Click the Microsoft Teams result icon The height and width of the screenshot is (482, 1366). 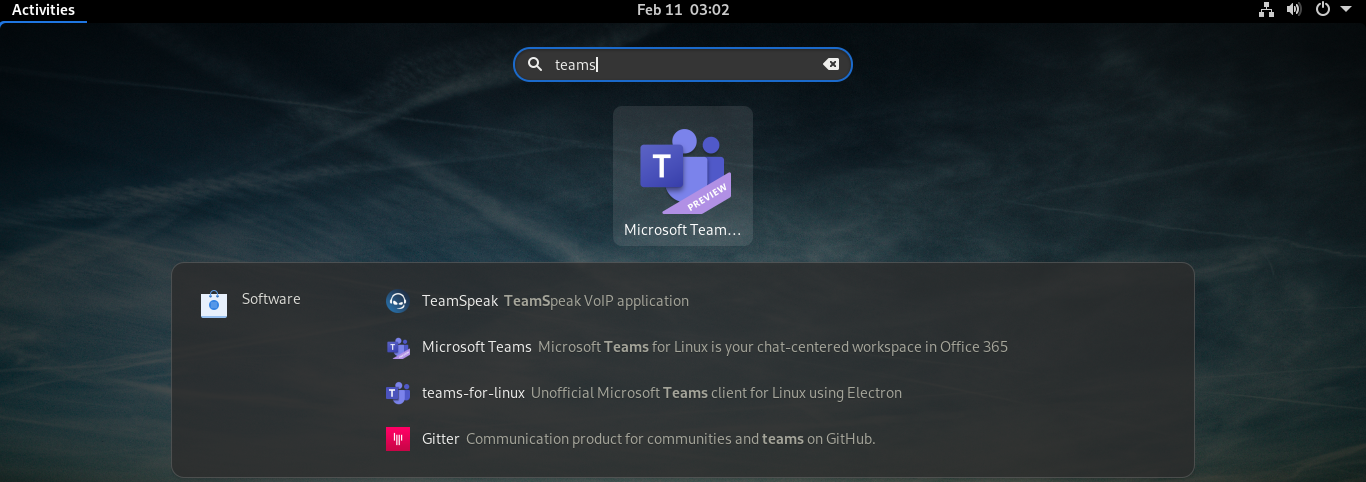[398, 347]
